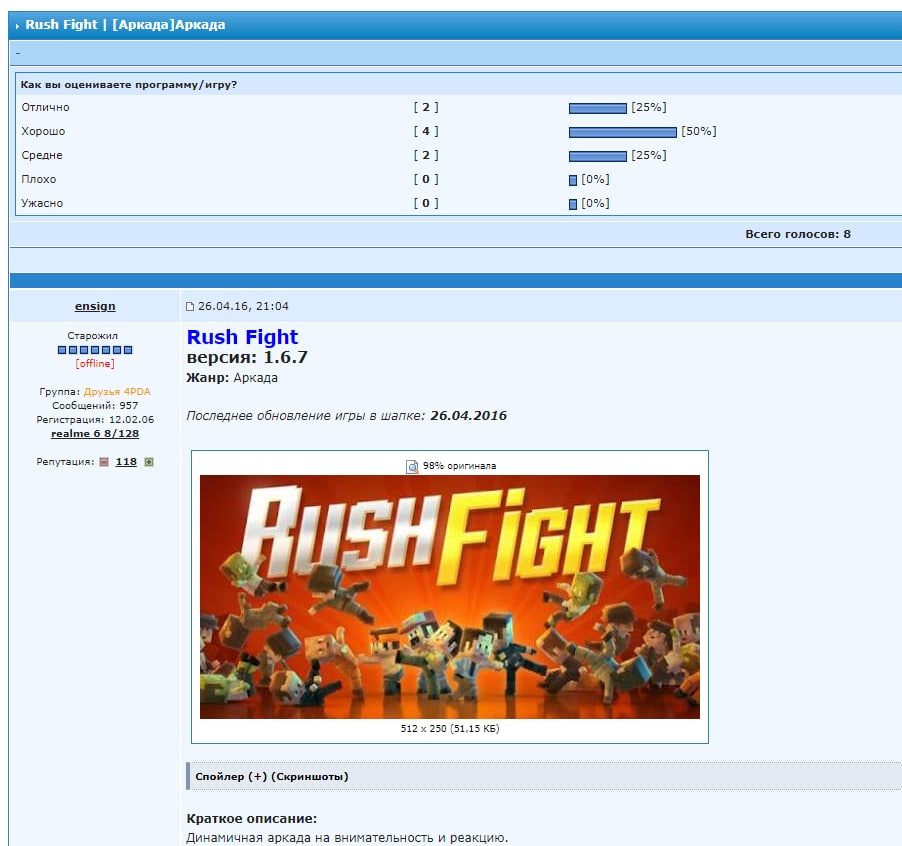Click the Отлично poll option text
The width and height of the screenshot is (902, 846).
click(45, 108)
